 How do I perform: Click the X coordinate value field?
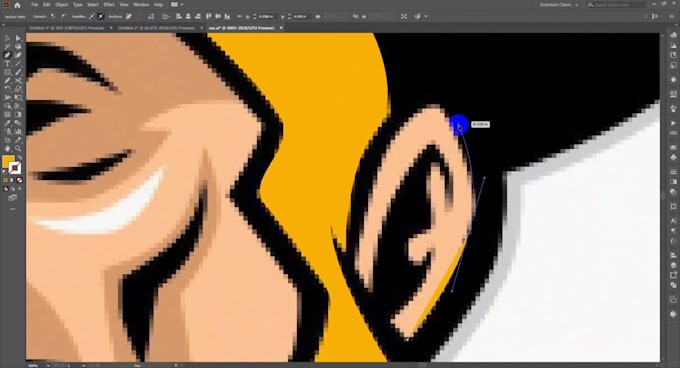(x=265, y=16)
